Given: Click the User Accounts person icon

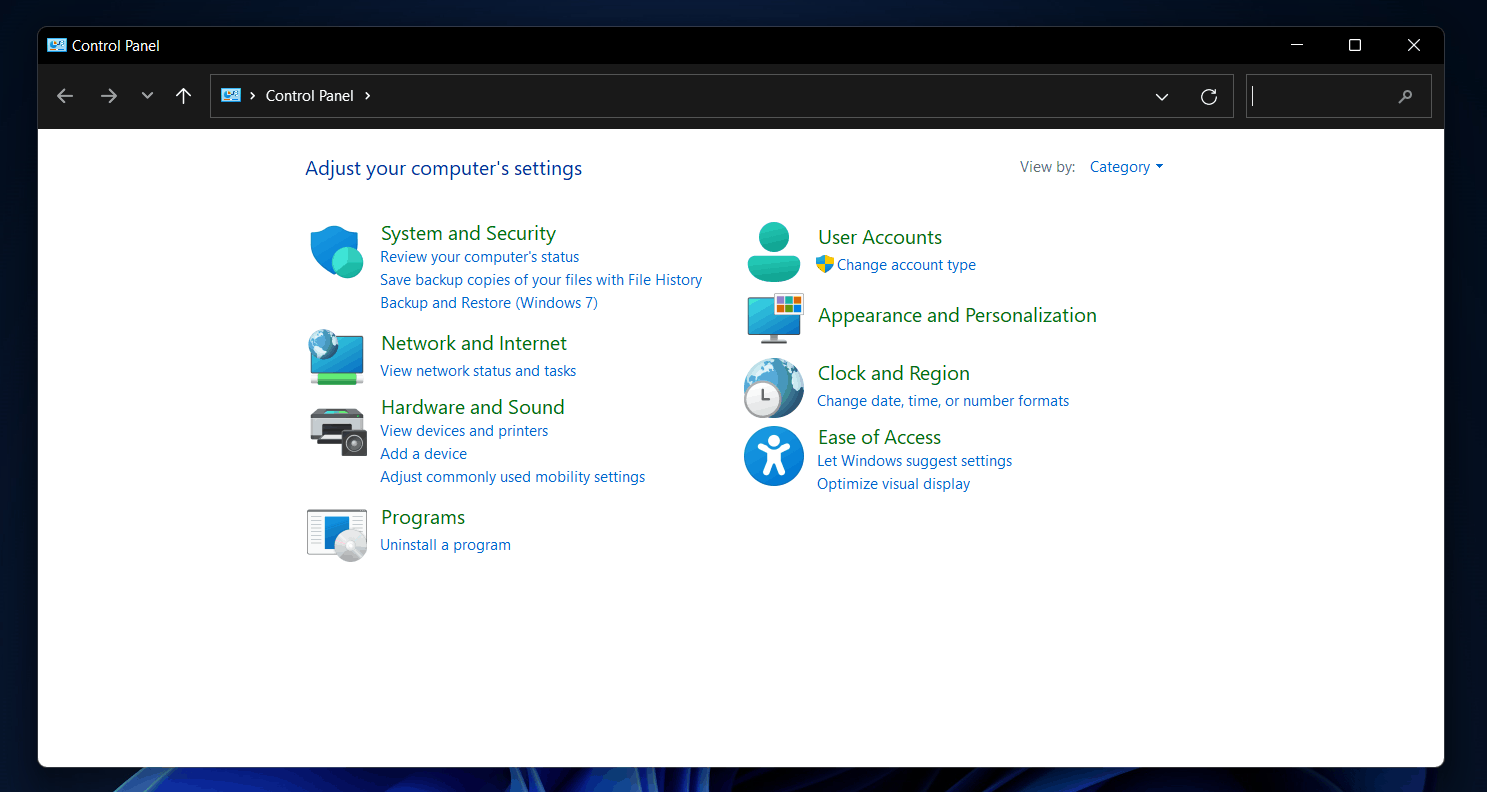Looking at the screenshot, I should [x=773, y=252].
